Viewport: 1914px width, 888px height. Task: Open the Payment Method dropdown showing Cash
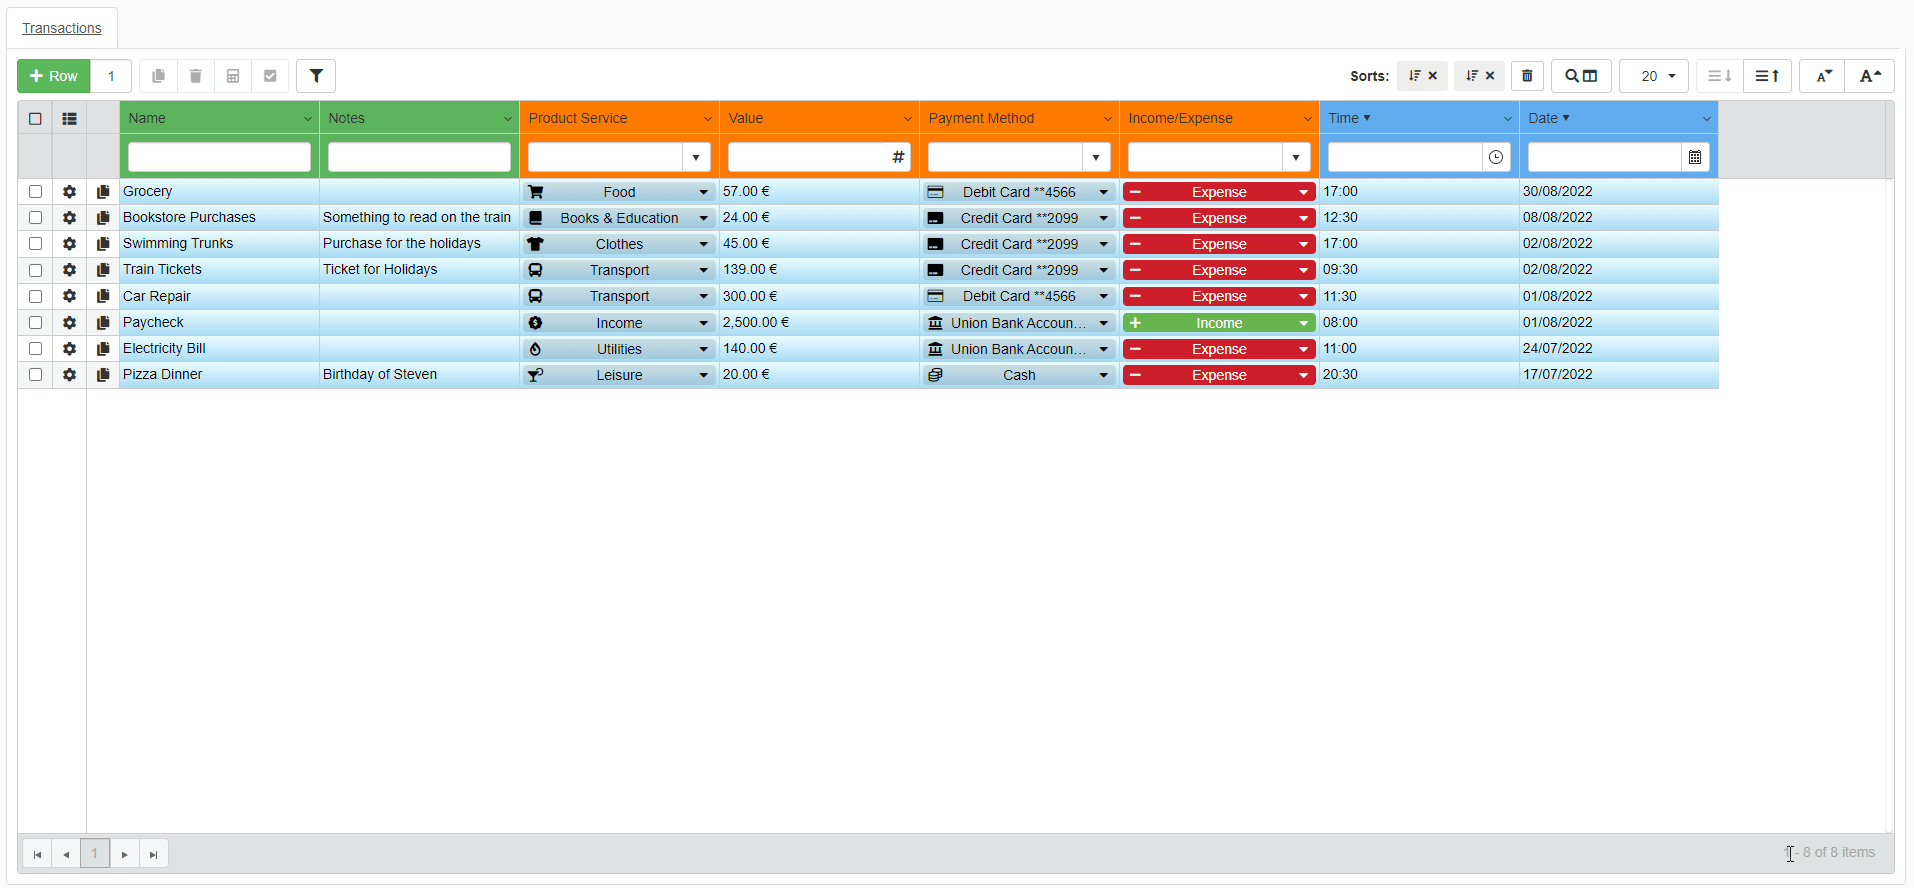1103,375
